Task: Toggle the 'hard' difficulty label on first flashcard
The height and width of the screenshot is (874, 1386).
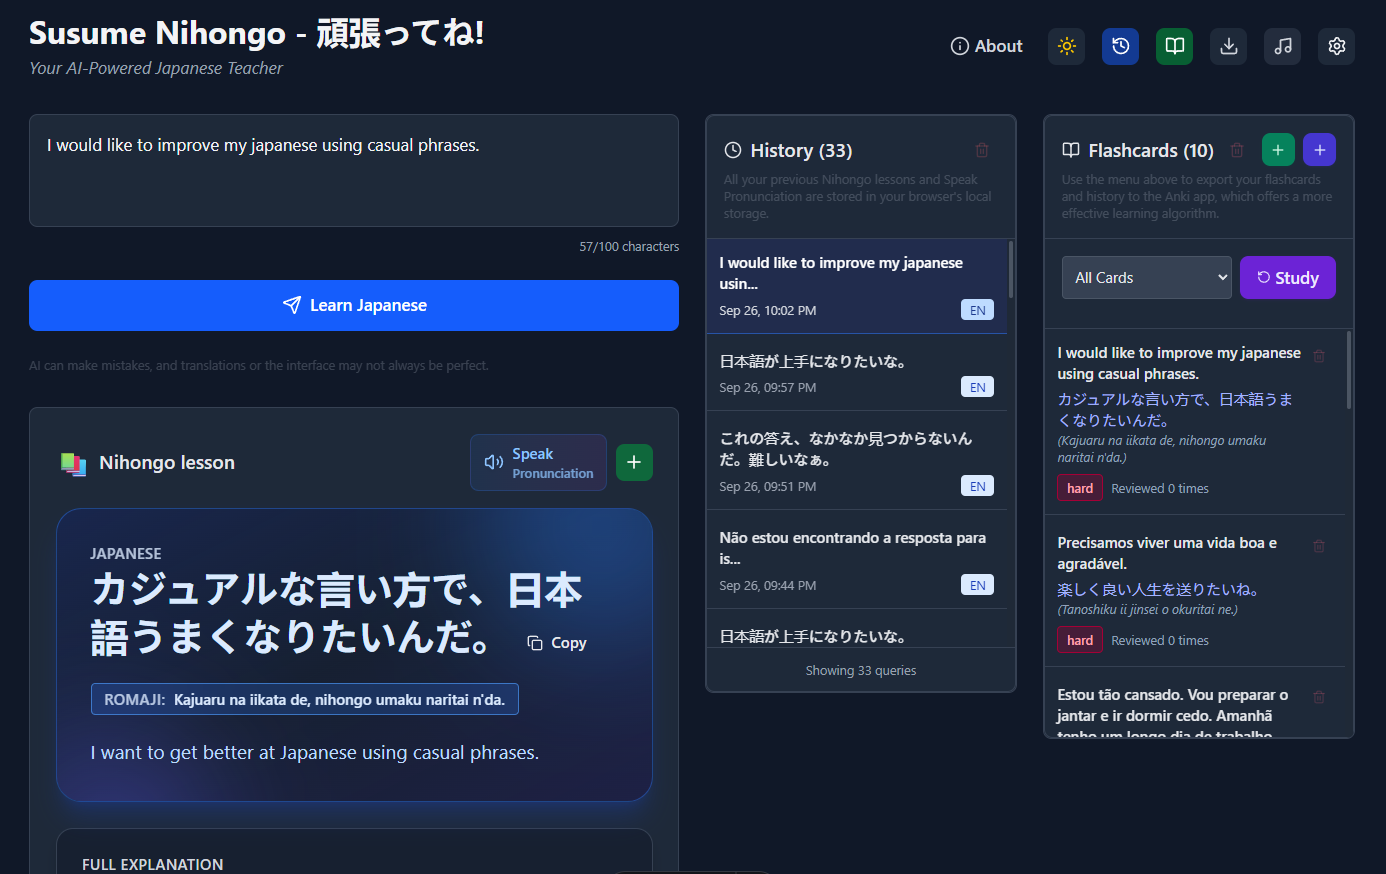Action: (x=1080, y=488)
